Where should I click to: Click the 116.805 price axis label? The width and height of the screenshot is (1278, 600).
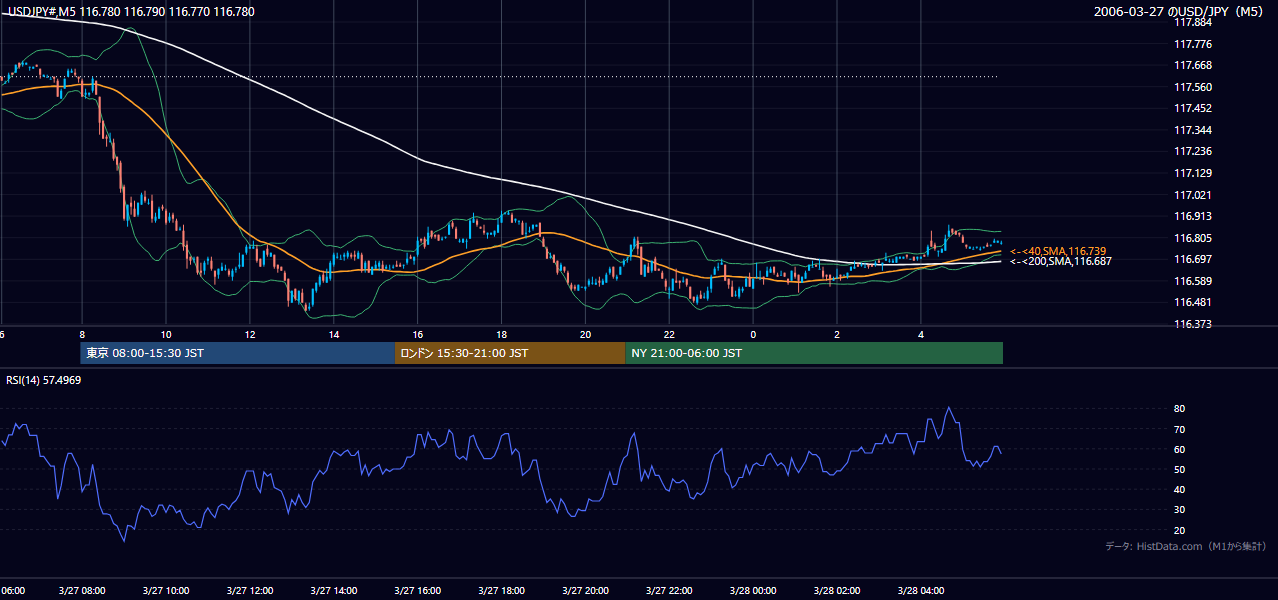(x=1192, y=238)
